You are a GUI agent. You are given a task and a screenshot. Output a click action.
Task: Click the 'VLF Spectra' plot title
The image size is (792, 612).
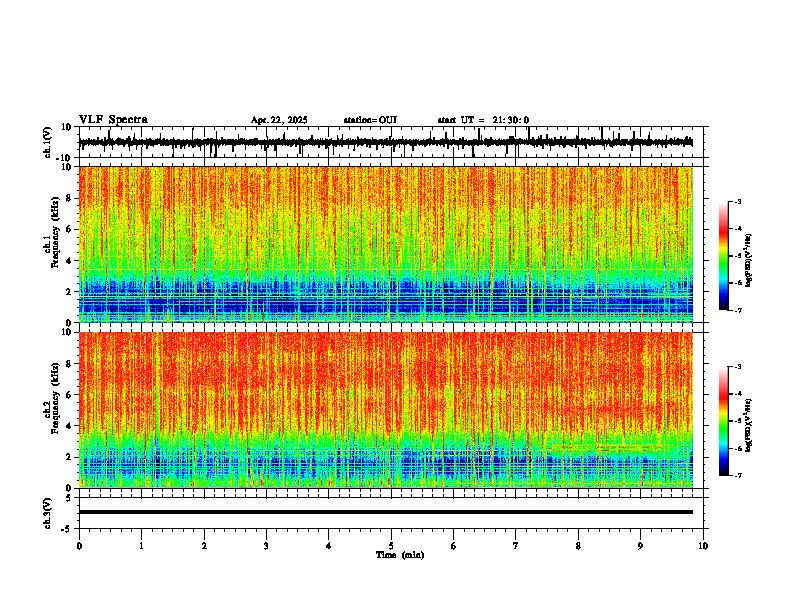coord(113,120)
